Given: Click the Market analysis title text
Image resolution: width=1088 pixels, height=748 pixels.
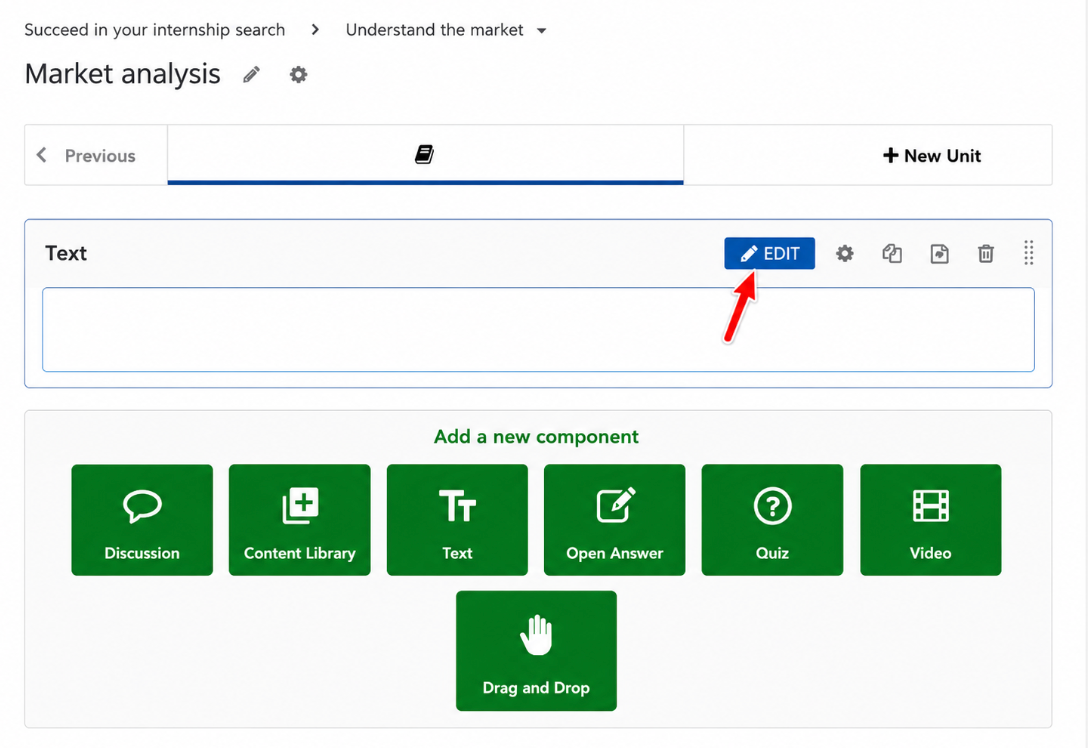Looking at the screenshot, I should [123, 74].
